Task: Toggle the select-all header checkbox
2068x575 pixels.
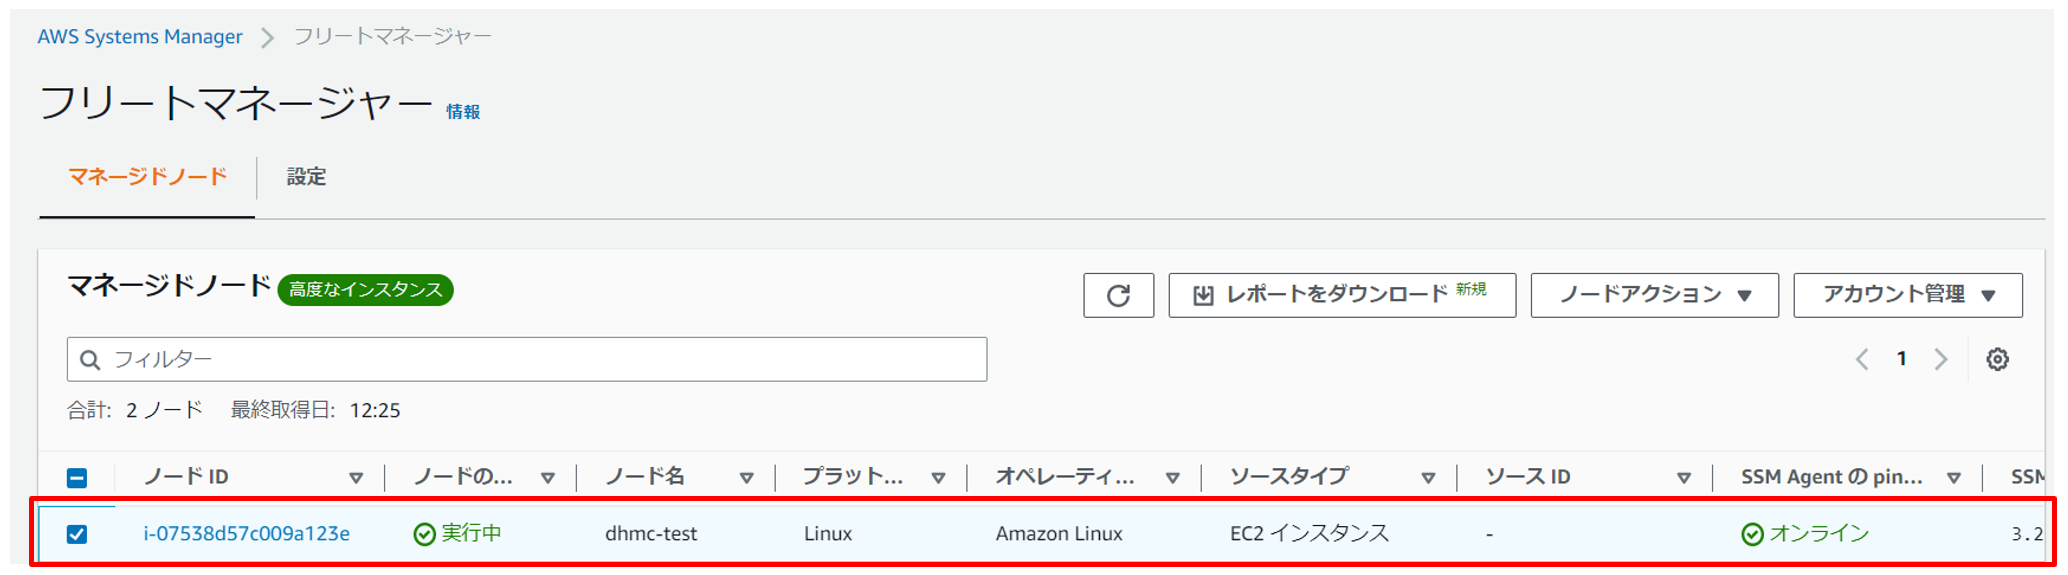Action: point(77,478)
